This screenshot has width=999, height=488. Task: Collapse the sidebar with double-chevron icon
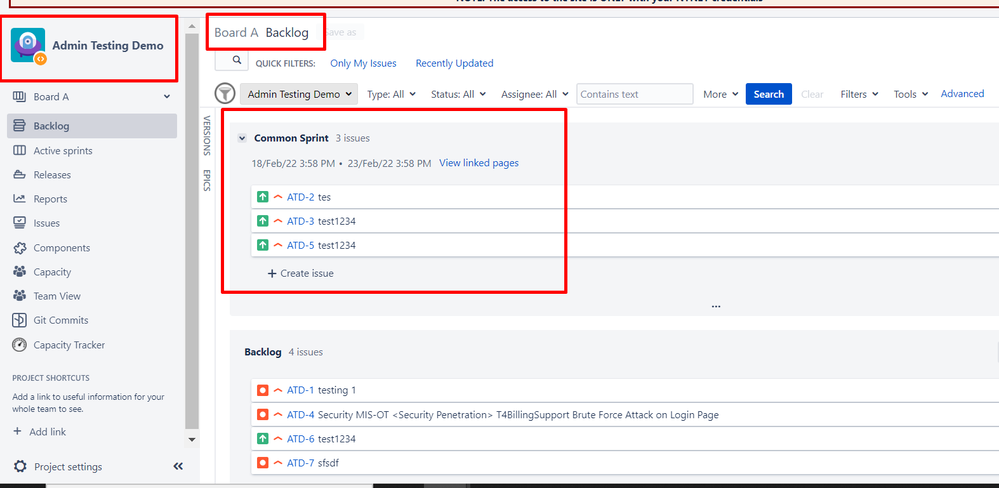coord(178,466)
